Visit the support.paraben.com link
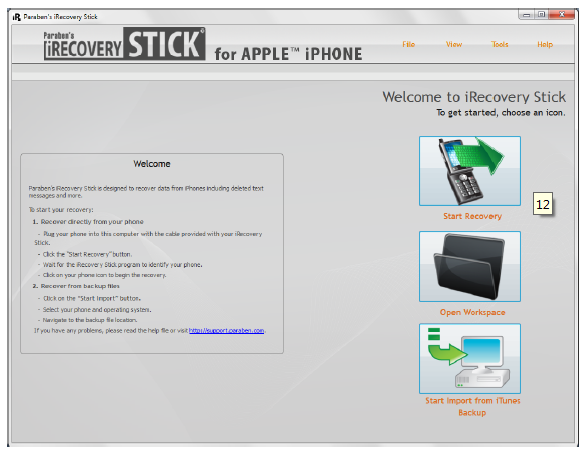This screenshot has width=588, height=453. 226,330
